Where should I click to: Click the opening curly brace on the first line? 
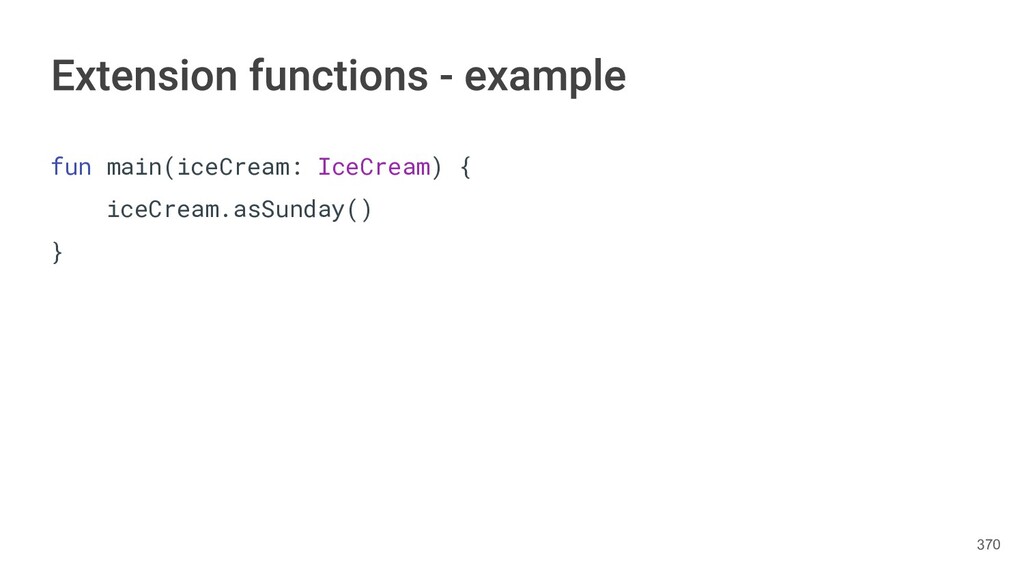(464, 167)
